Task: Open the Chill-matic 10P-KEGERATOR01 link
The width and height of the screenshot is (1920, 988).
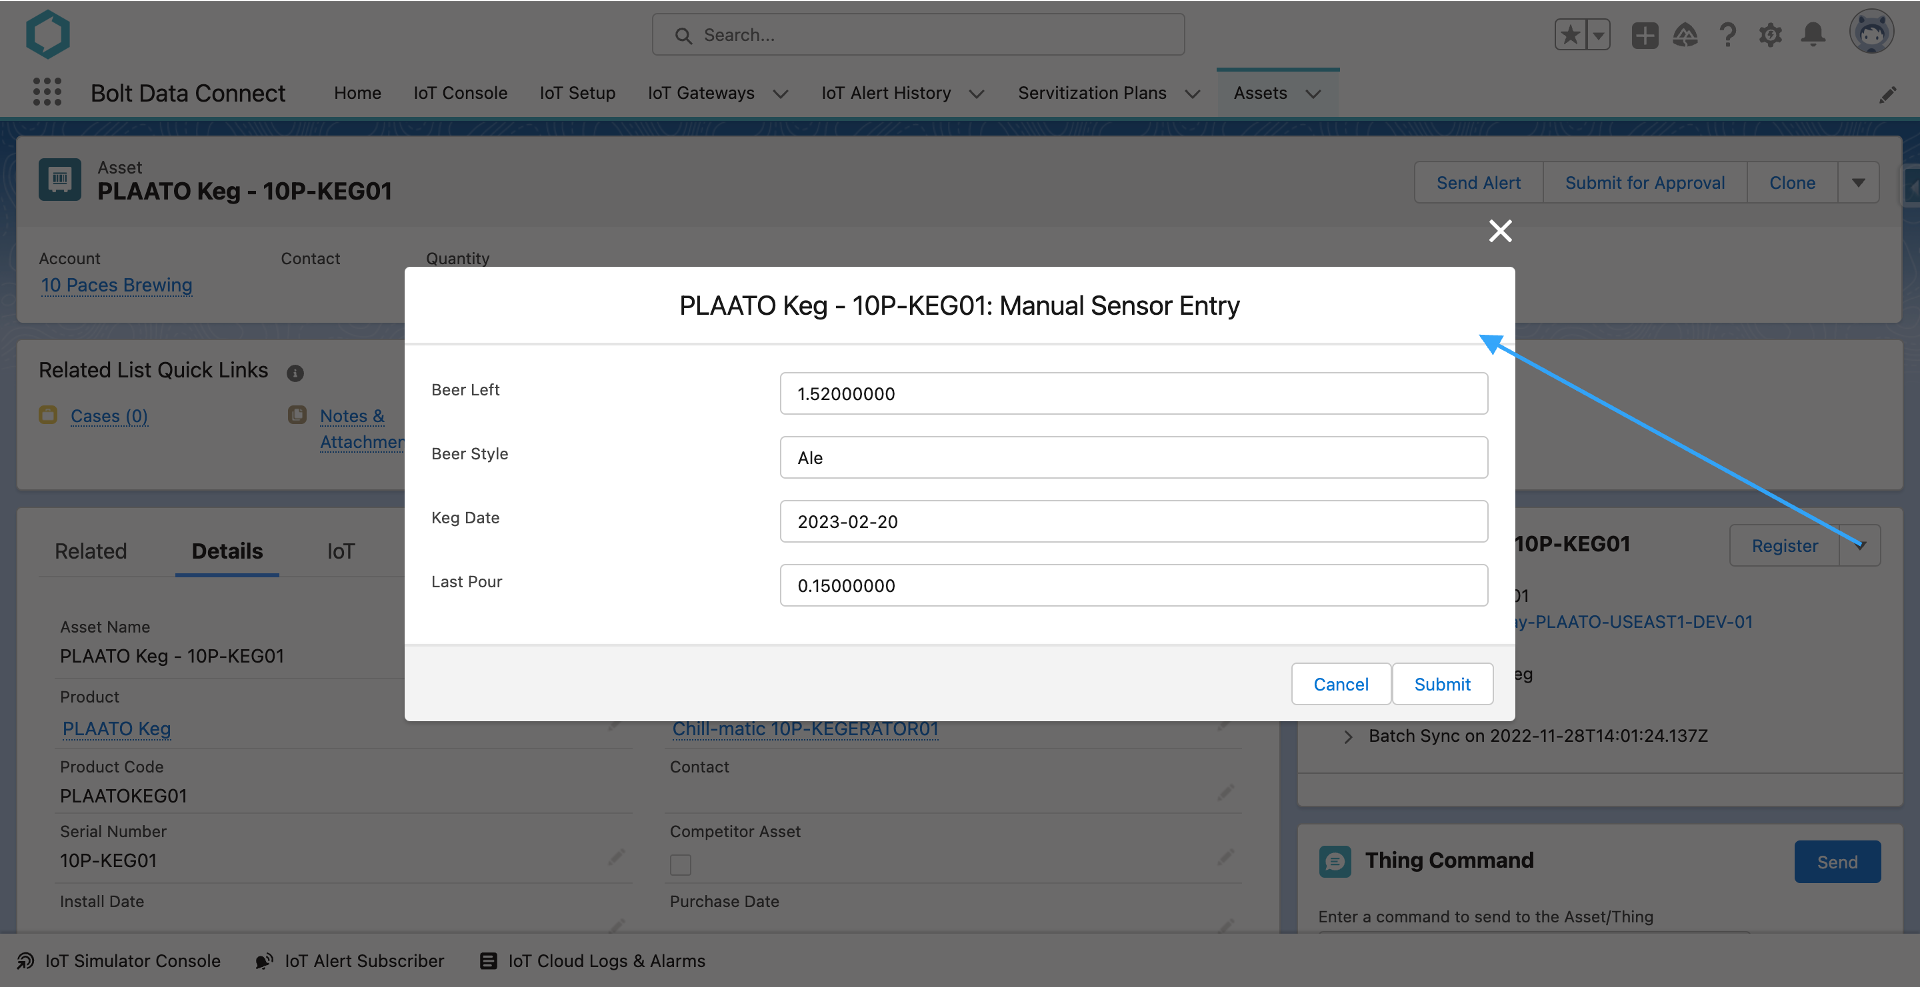Action: 805,729
